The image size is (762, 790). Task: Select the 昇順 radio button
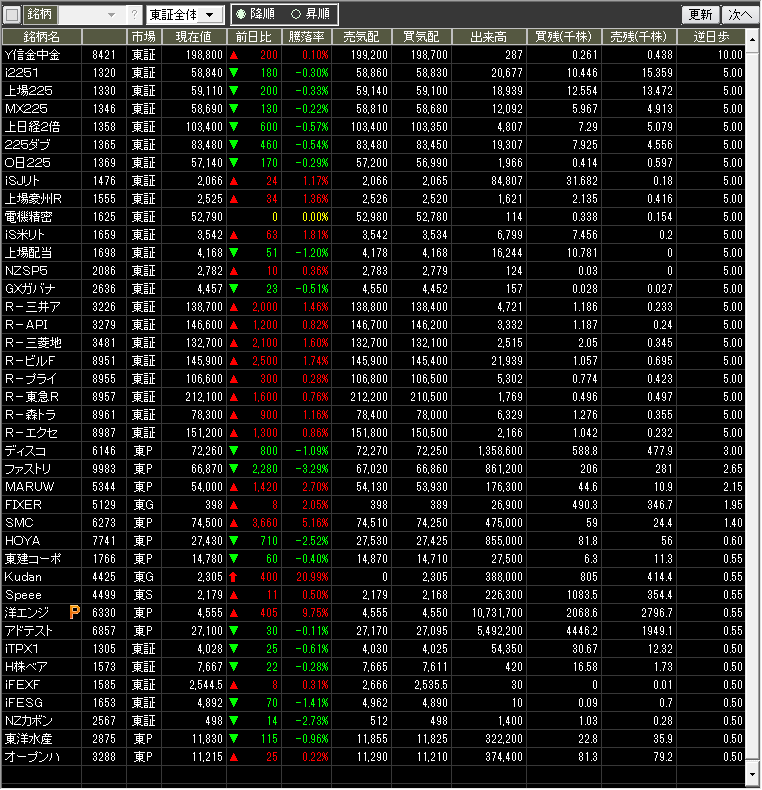tap(295, 15)
